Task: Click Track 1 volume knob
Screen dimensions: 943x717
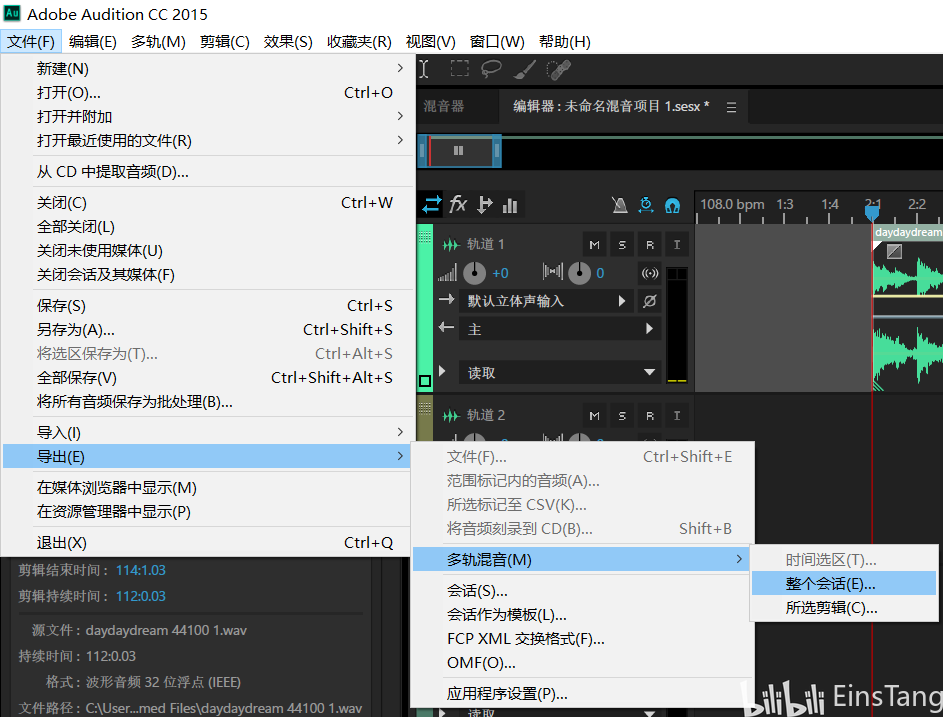Action: 475,273
